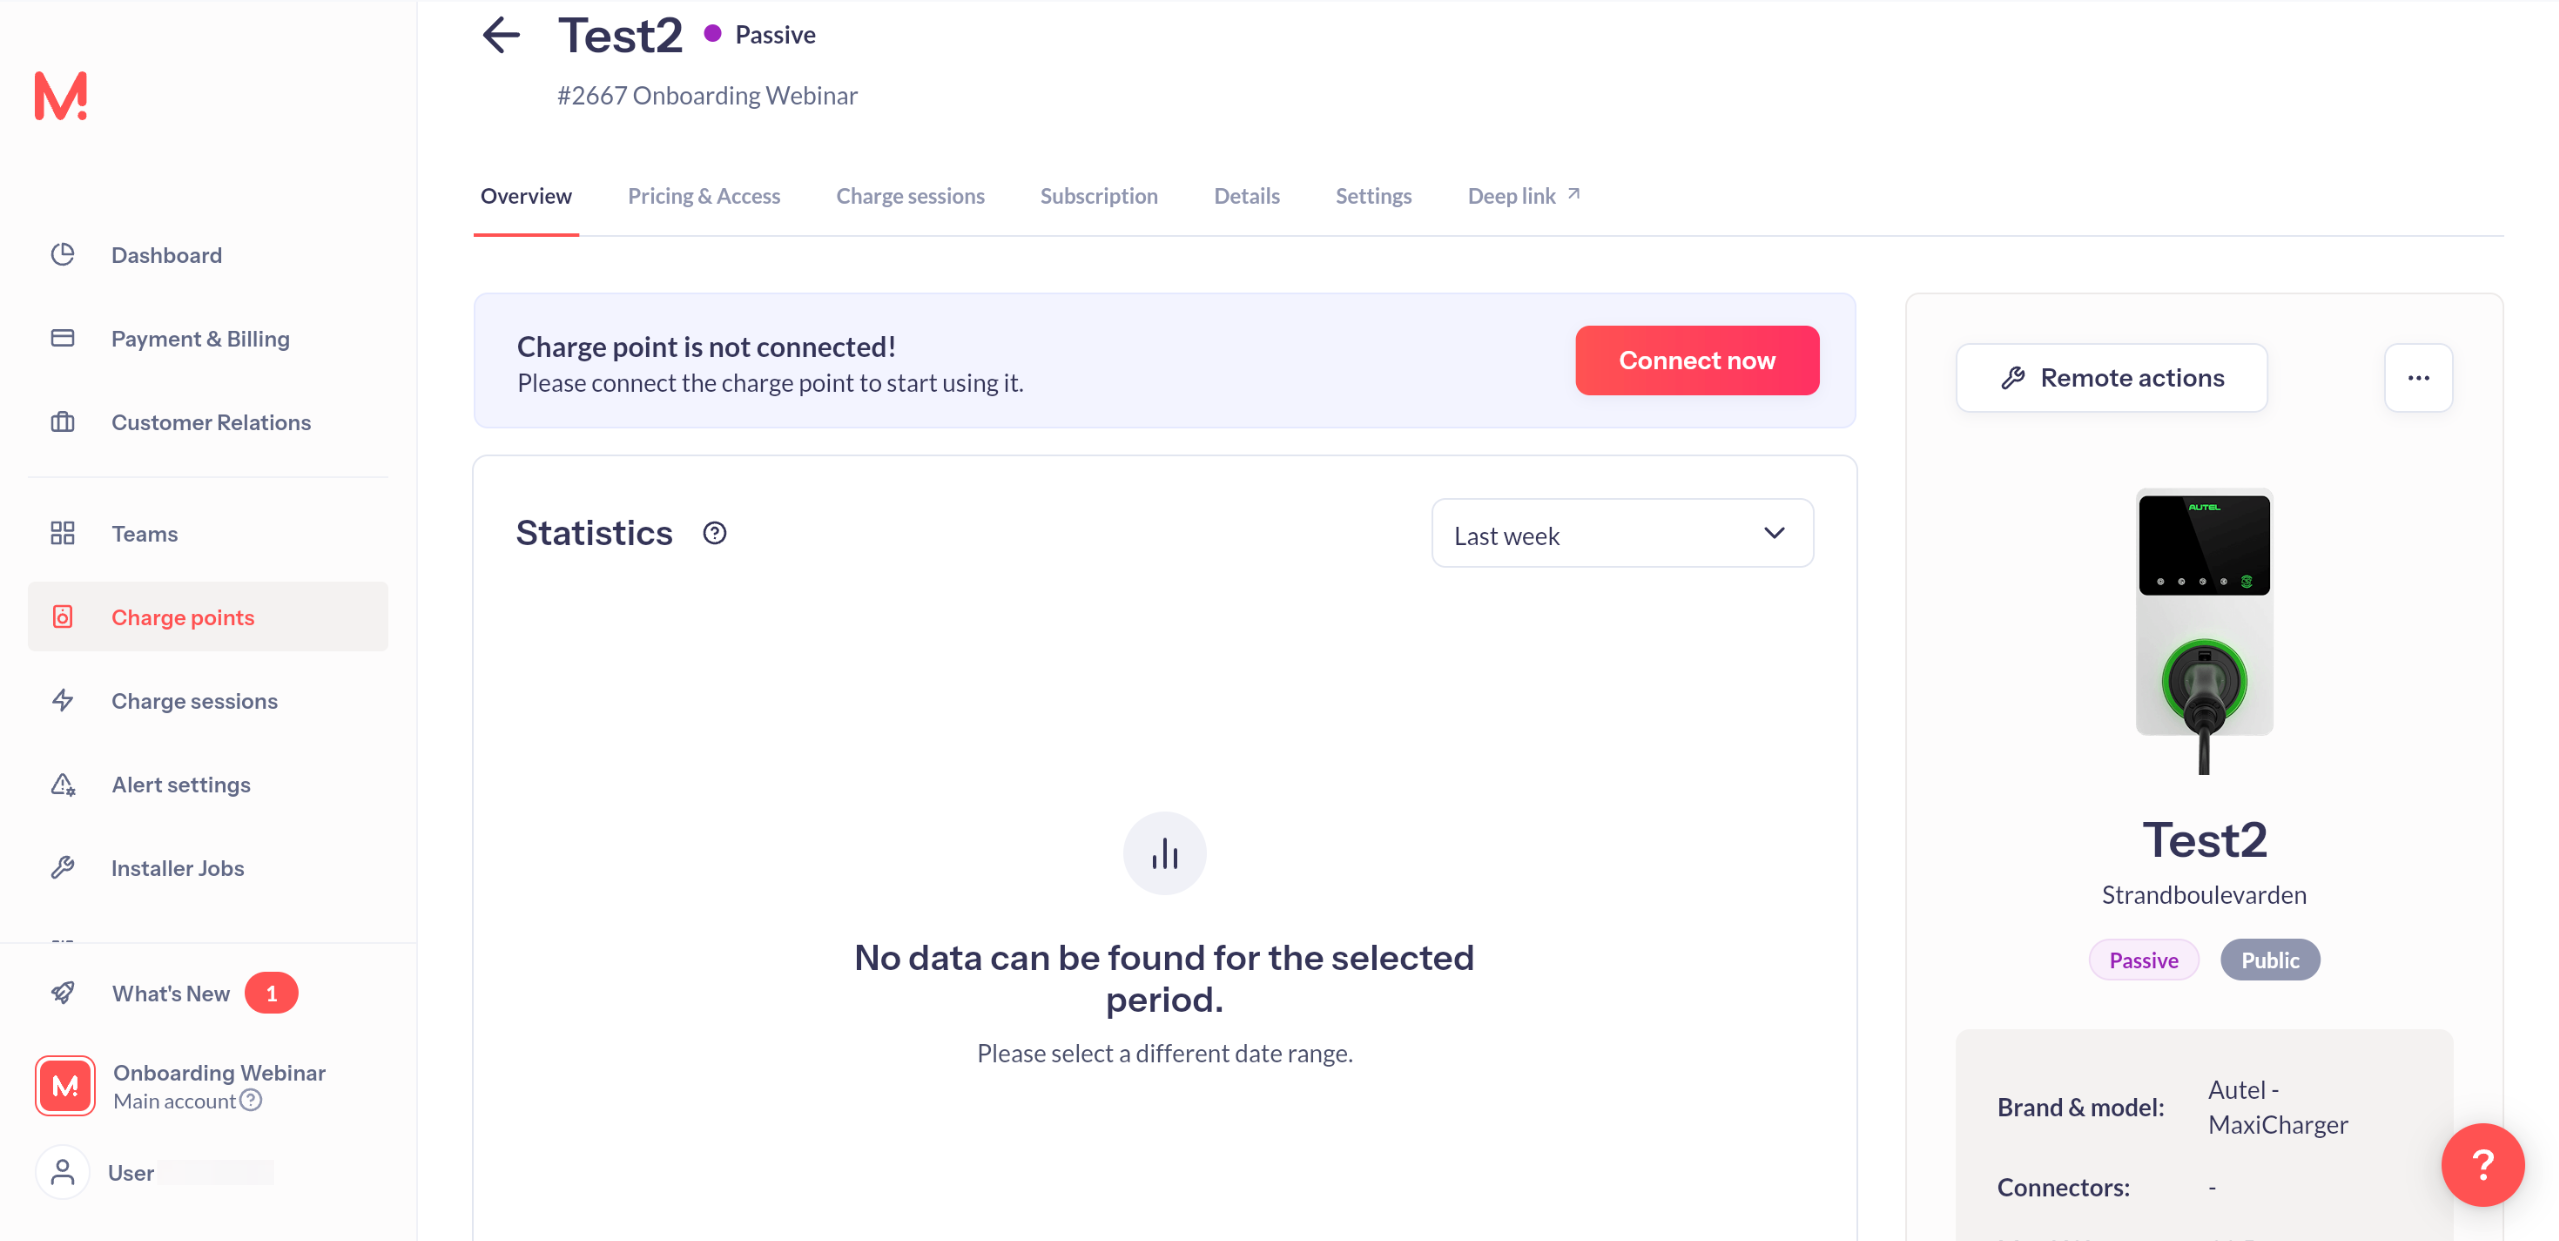Viewport: 2559px width, 1241px height.
Task: Open the red help chat bubble
Action: [2482, 1164]
